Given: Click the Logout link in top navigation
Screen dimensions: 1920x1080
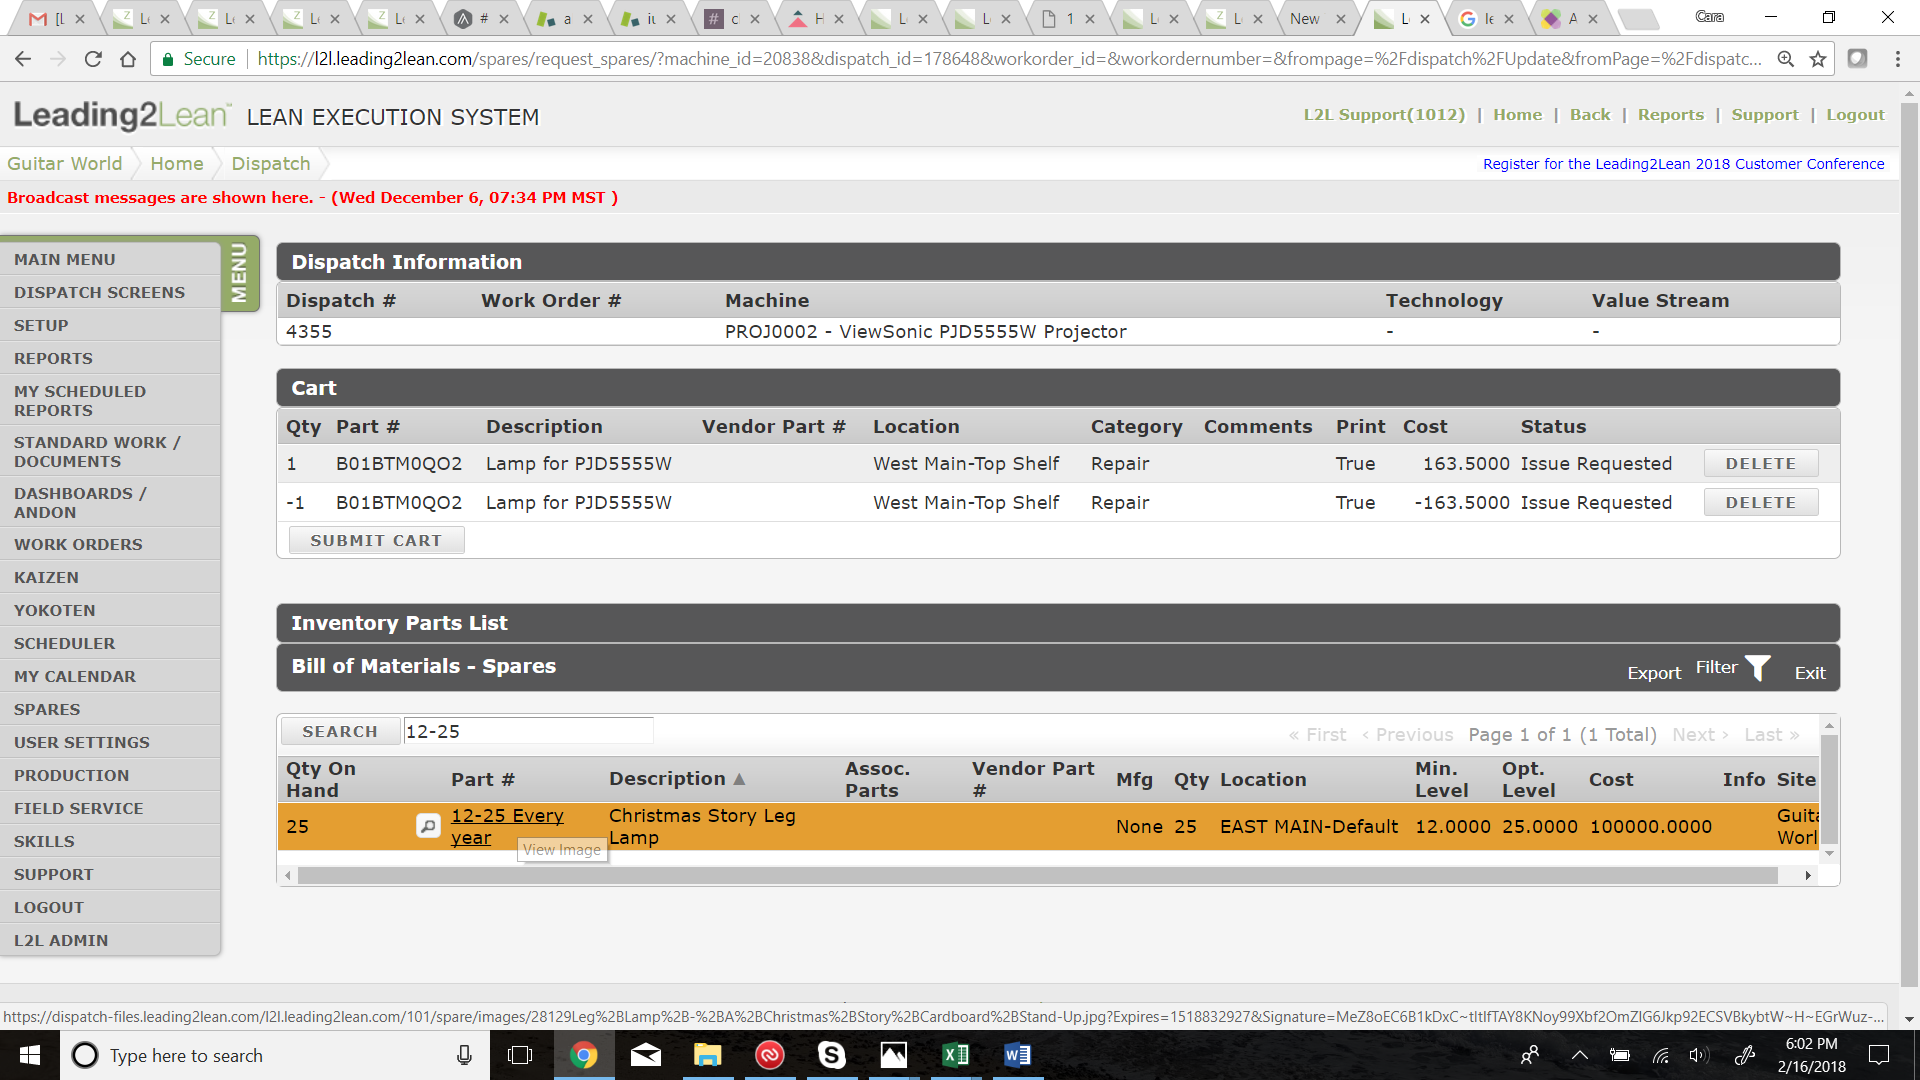Looking at the screenshot, I should 1855,115.
